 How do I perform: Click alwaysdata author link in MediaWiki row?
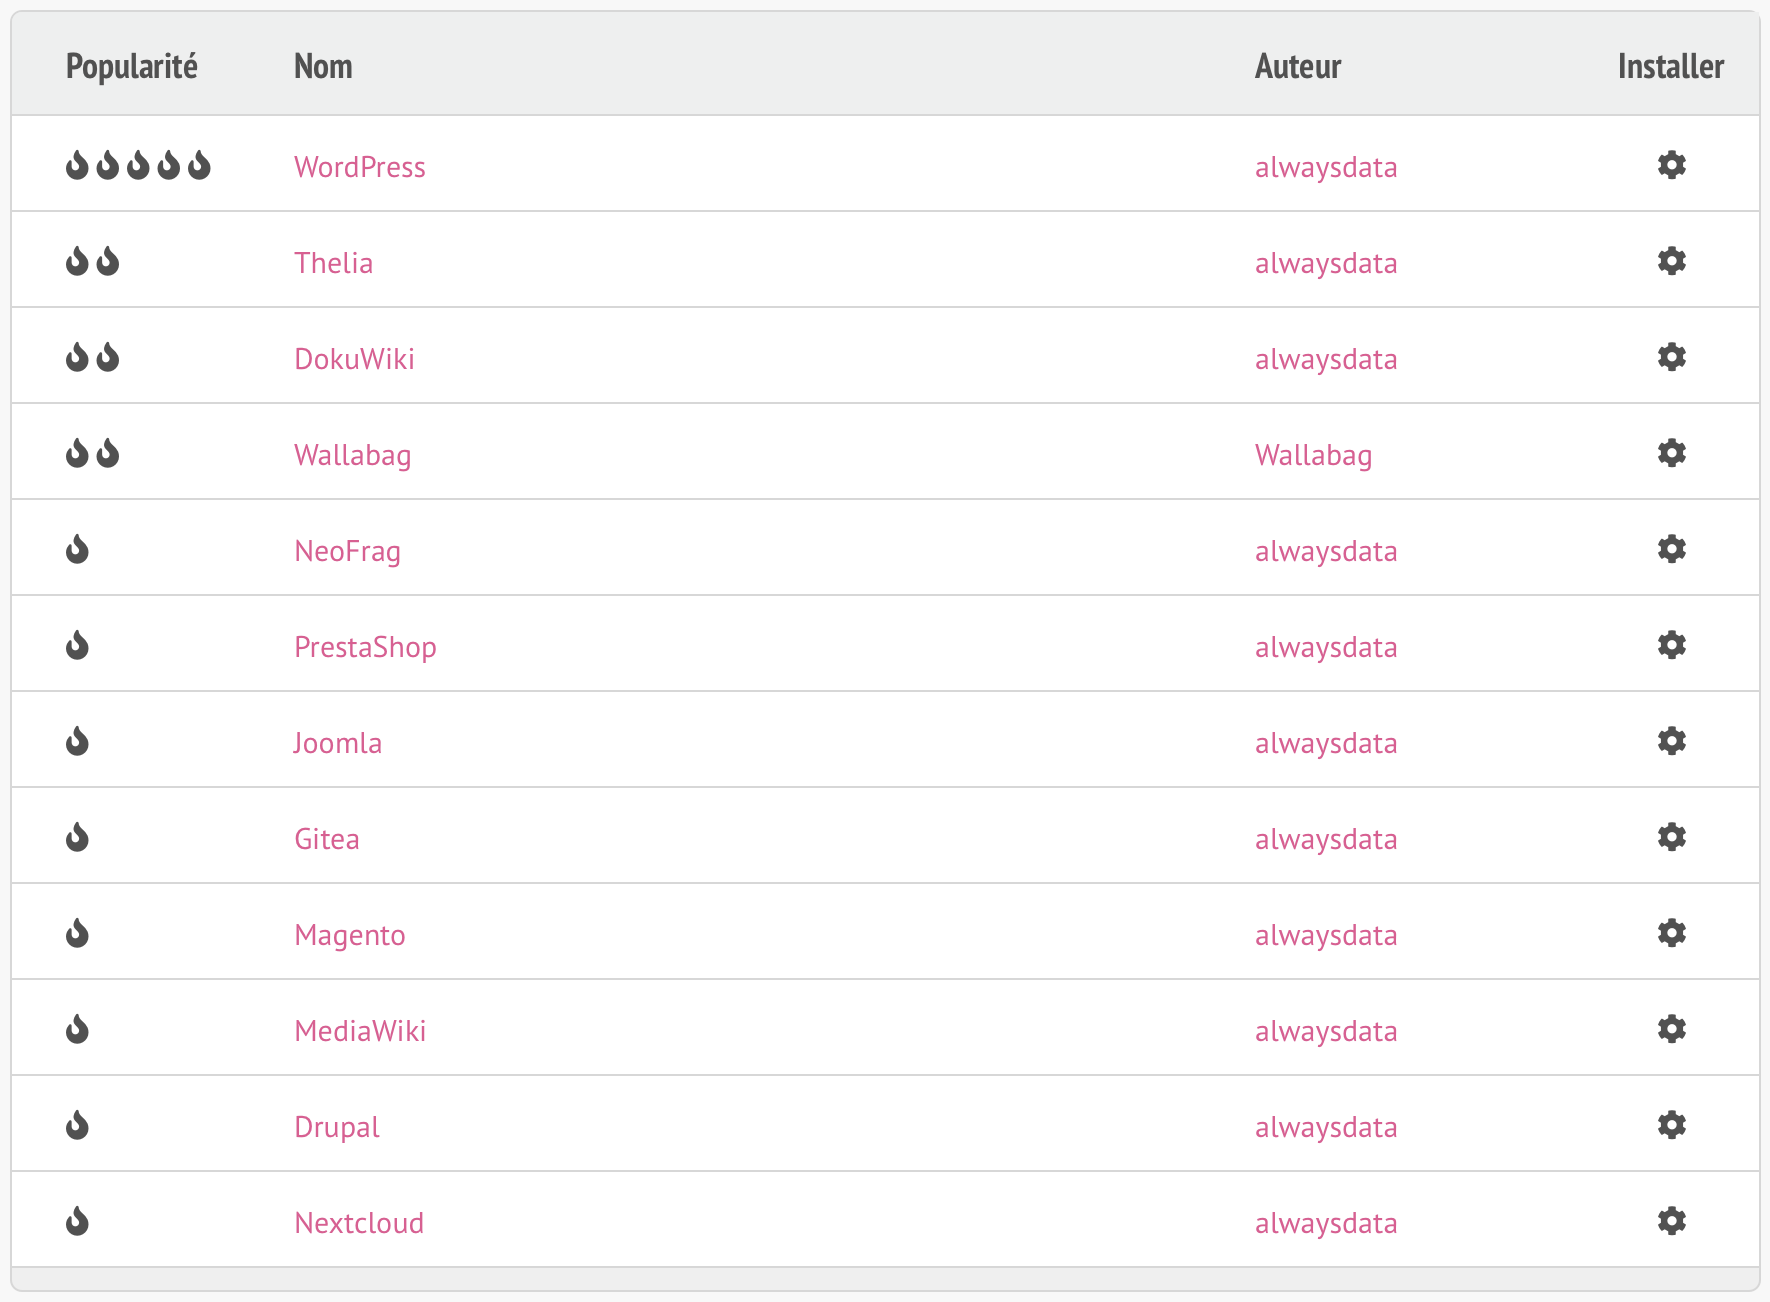pyautogui.click(x=1326, y=1031)
